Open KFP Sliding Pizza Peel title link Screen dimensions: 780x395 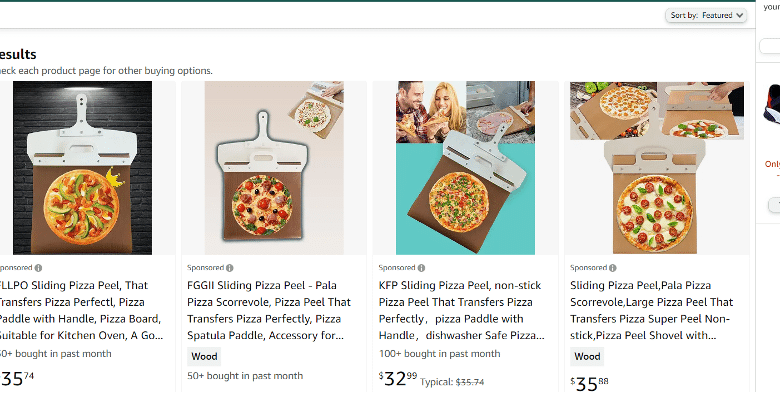click(x=462, y=310)
